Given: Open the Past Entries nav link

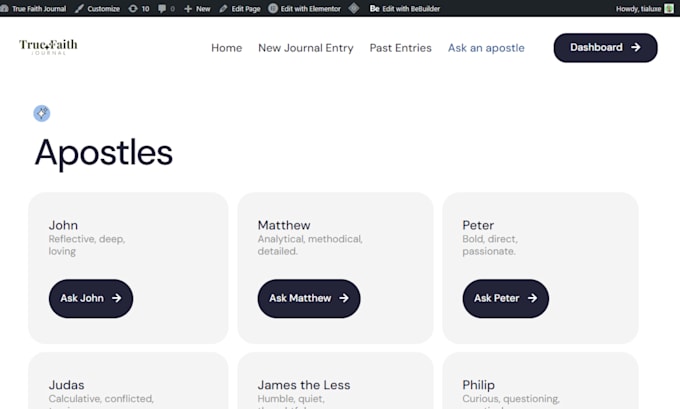Looking at the screenshot, I should tap(400, 48).
